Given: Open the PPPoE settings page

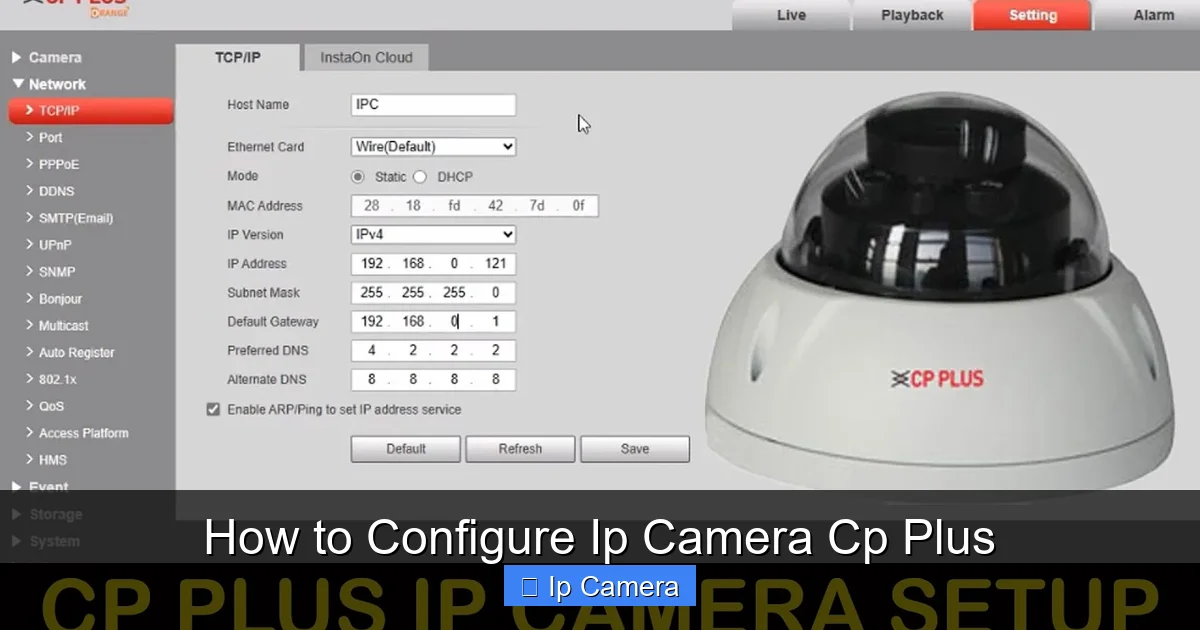Looking at the screenshot, I should click(x=58, y=165).
